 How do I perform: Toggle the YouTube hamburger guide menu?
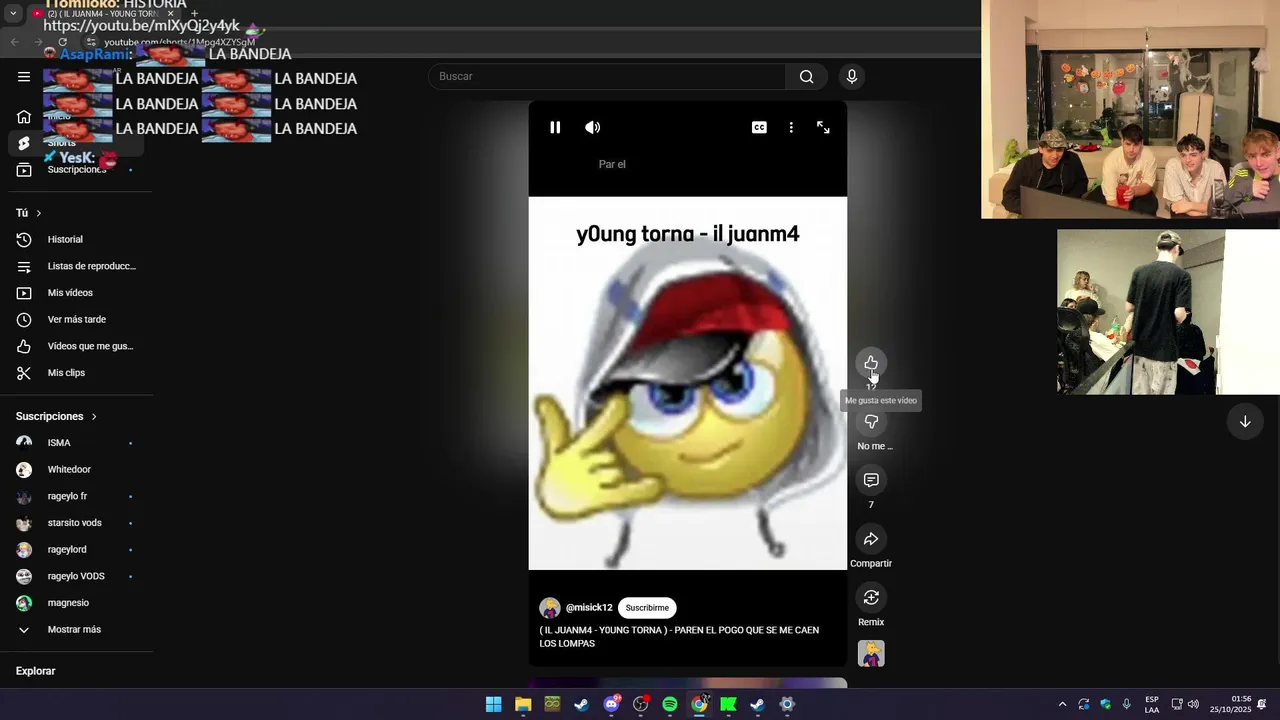[x=24, y=77]
